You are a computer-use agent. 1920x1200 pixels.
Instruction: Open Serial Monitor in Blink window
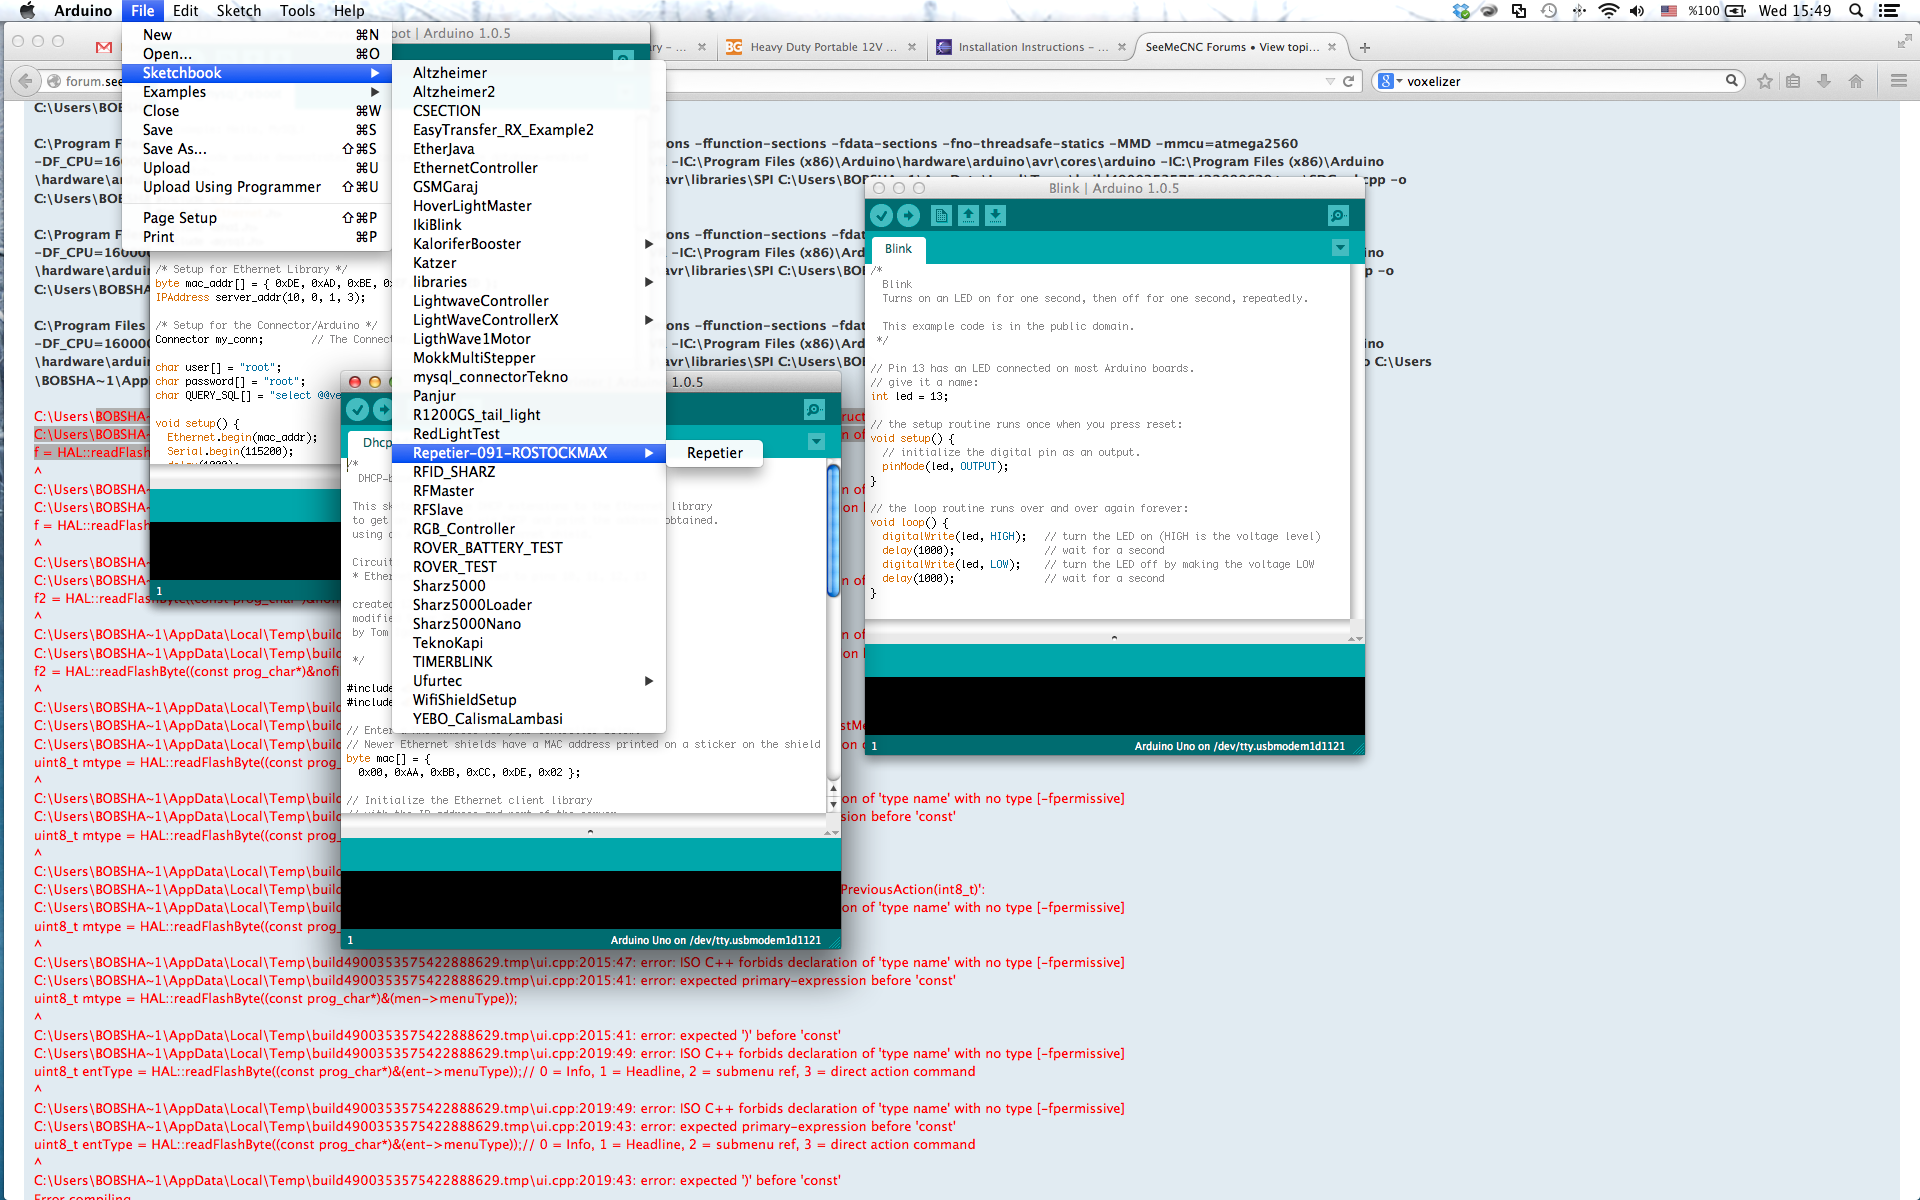point(1338,216)
